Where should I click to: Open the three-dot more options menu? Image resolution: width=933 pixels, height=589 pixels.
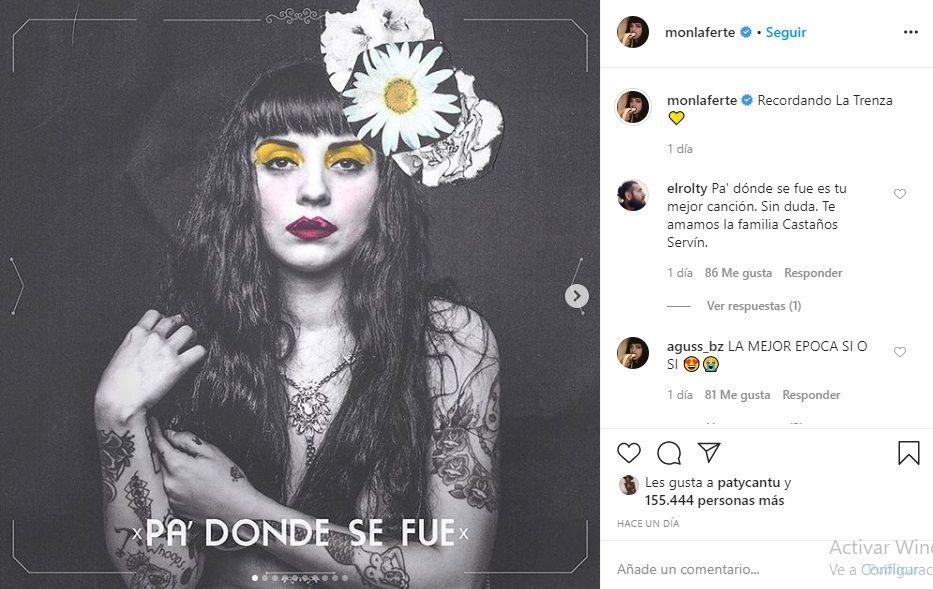click(x=910, y=32)
